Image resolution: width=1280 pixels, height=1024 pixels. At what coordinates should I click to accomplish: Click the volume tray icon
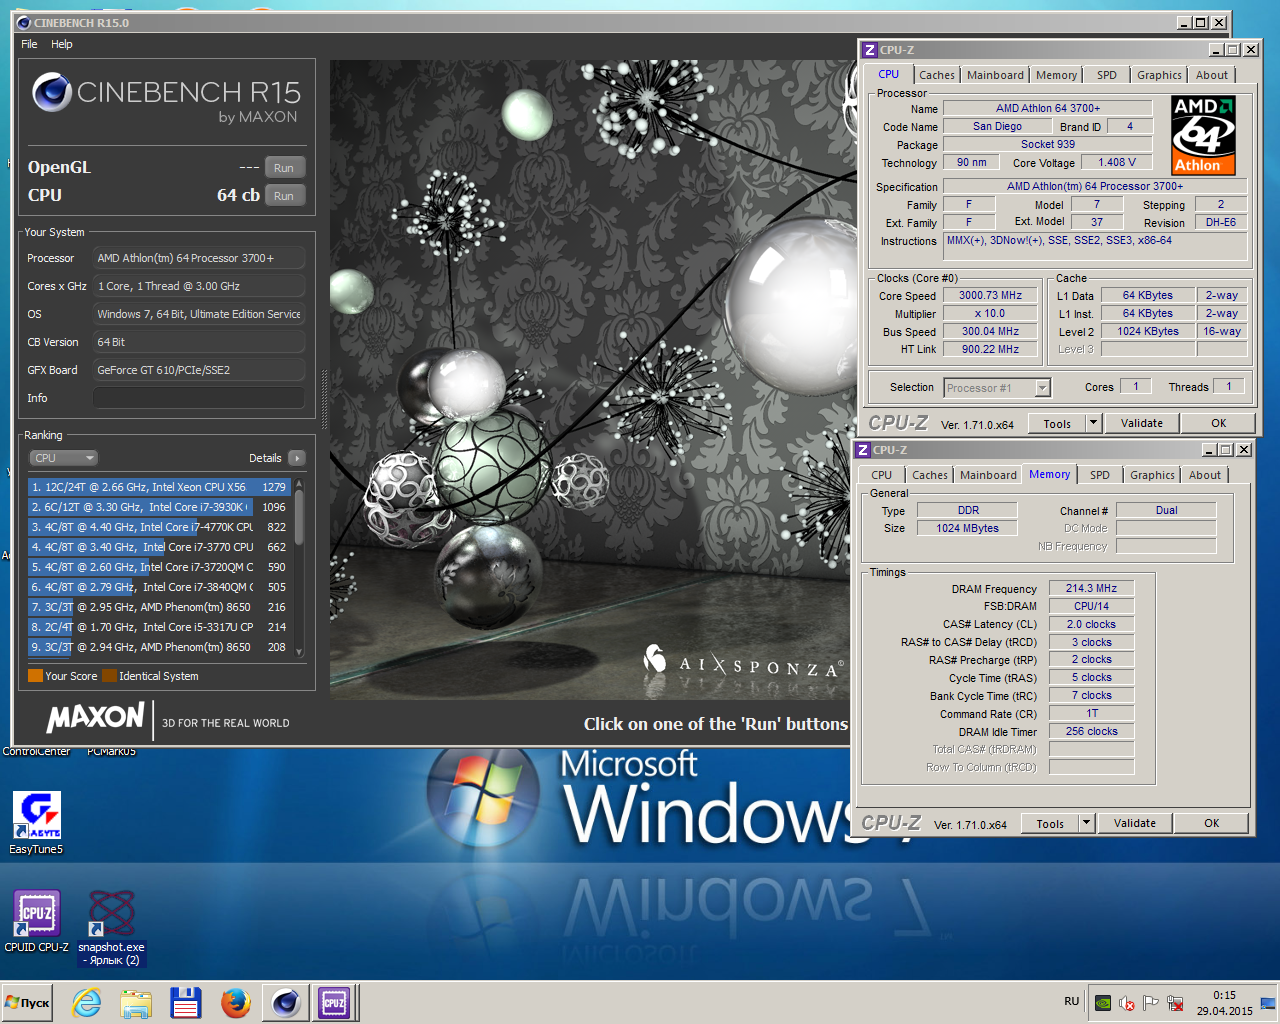coord(1127,1002)
